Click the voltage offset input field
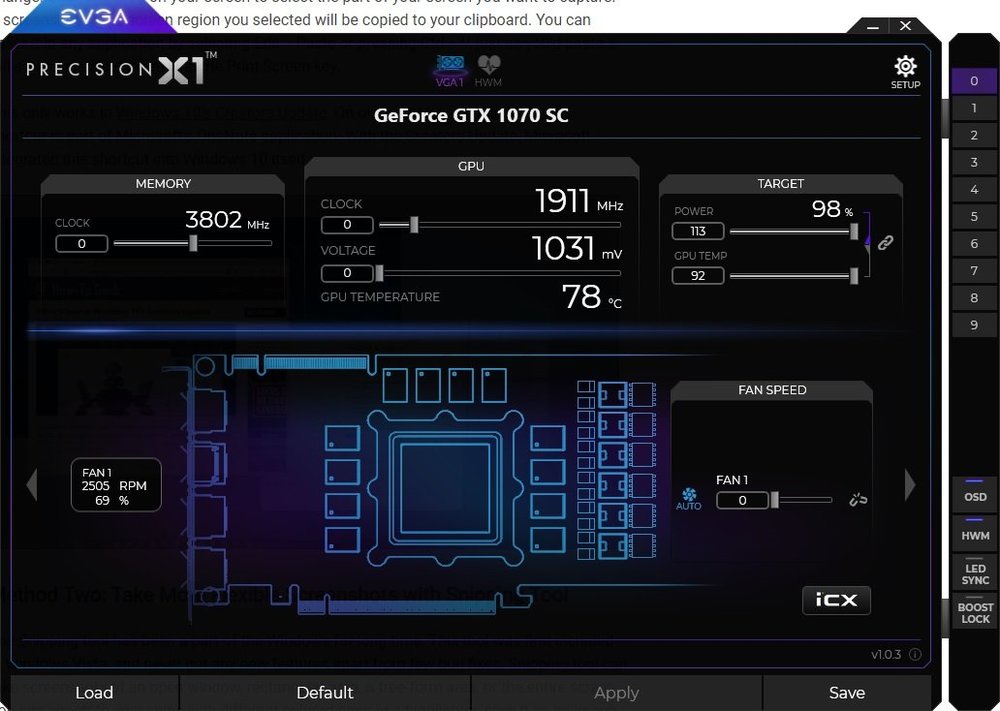This screenshot has height=711, width=1000. [x=347, y=273]
